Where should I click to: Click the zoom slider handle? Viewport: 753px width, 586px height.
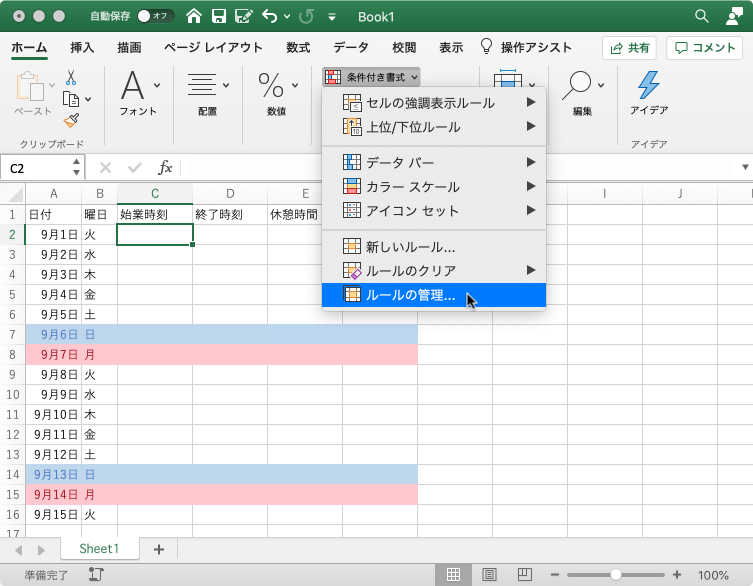click(x=616, y=574)
